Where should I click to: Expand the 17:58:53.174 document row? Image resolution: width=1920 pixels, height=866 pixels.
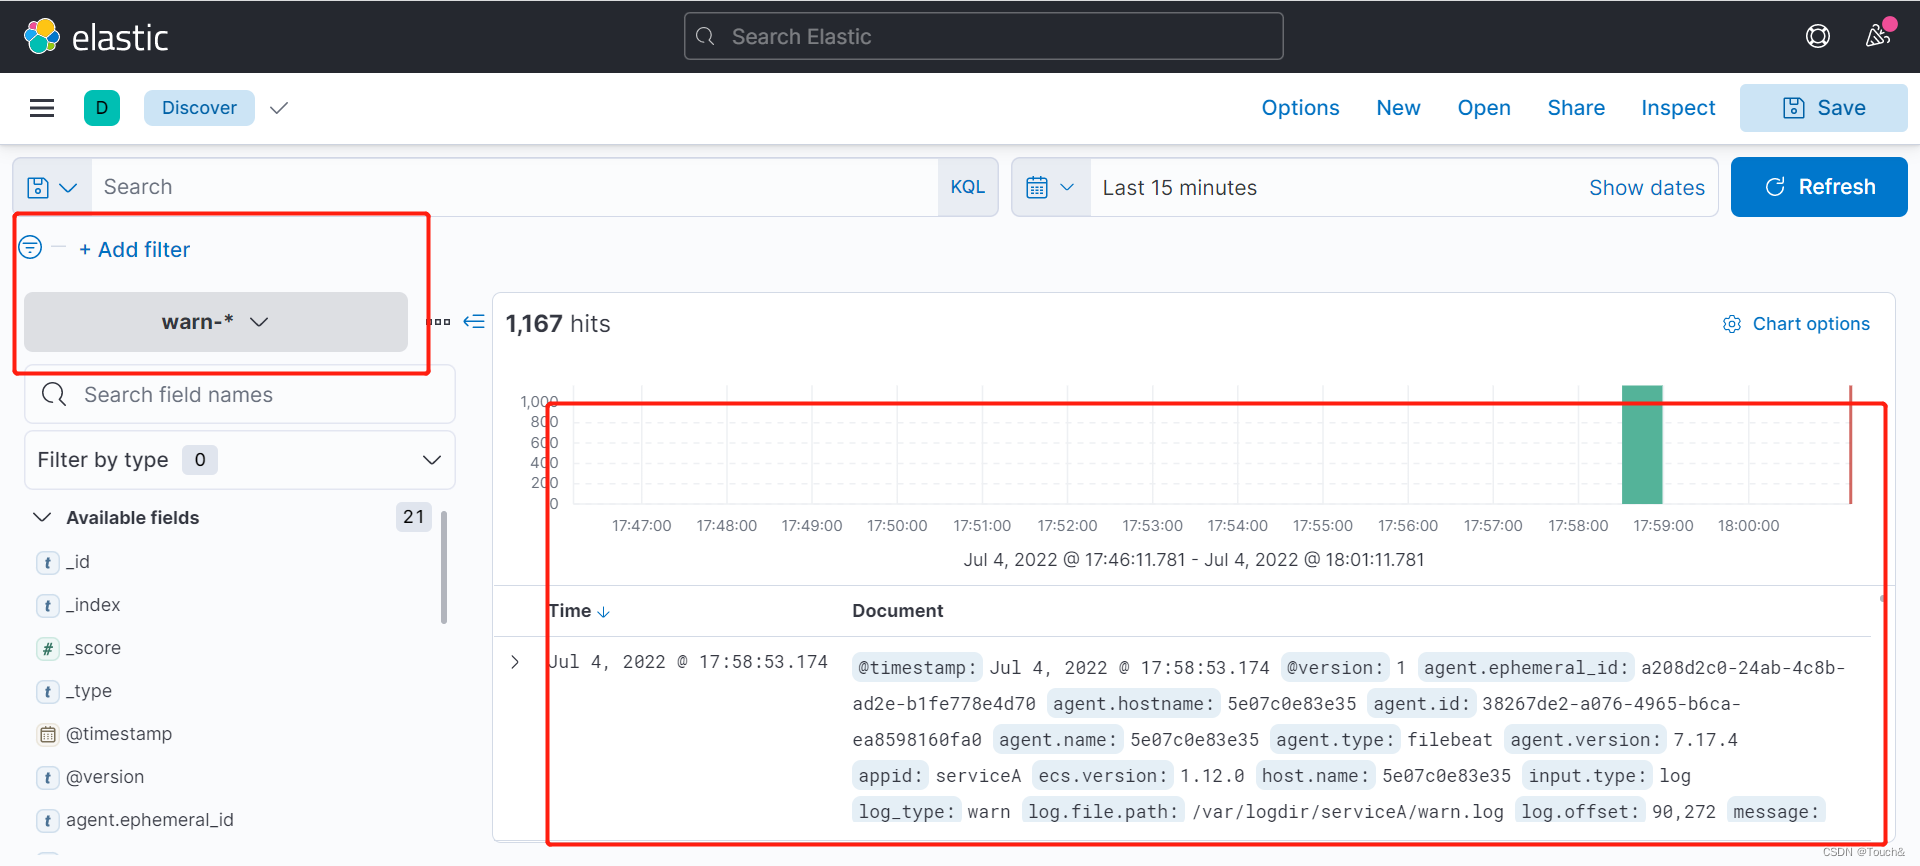coord(515,662)
